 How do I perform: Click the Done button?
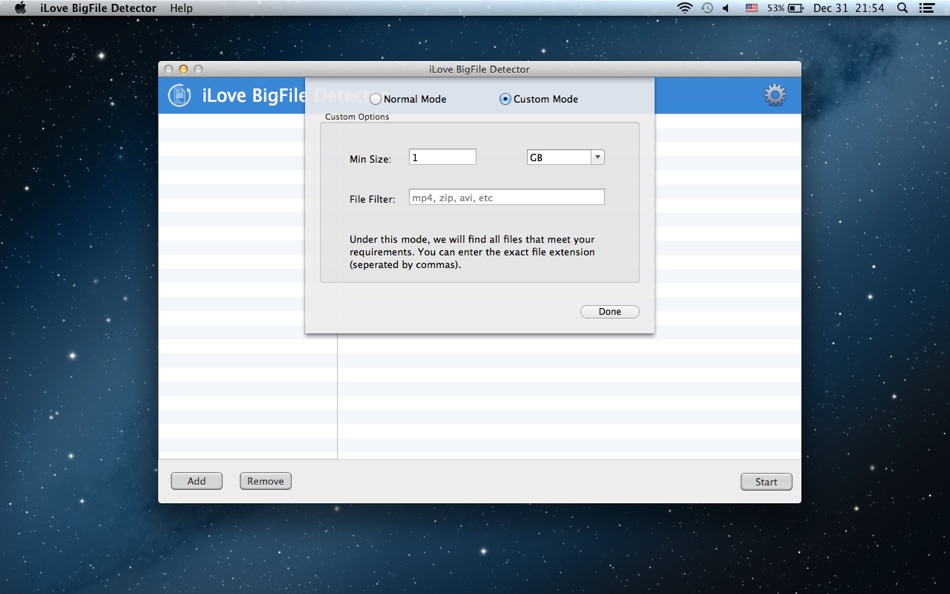[610, 312]
